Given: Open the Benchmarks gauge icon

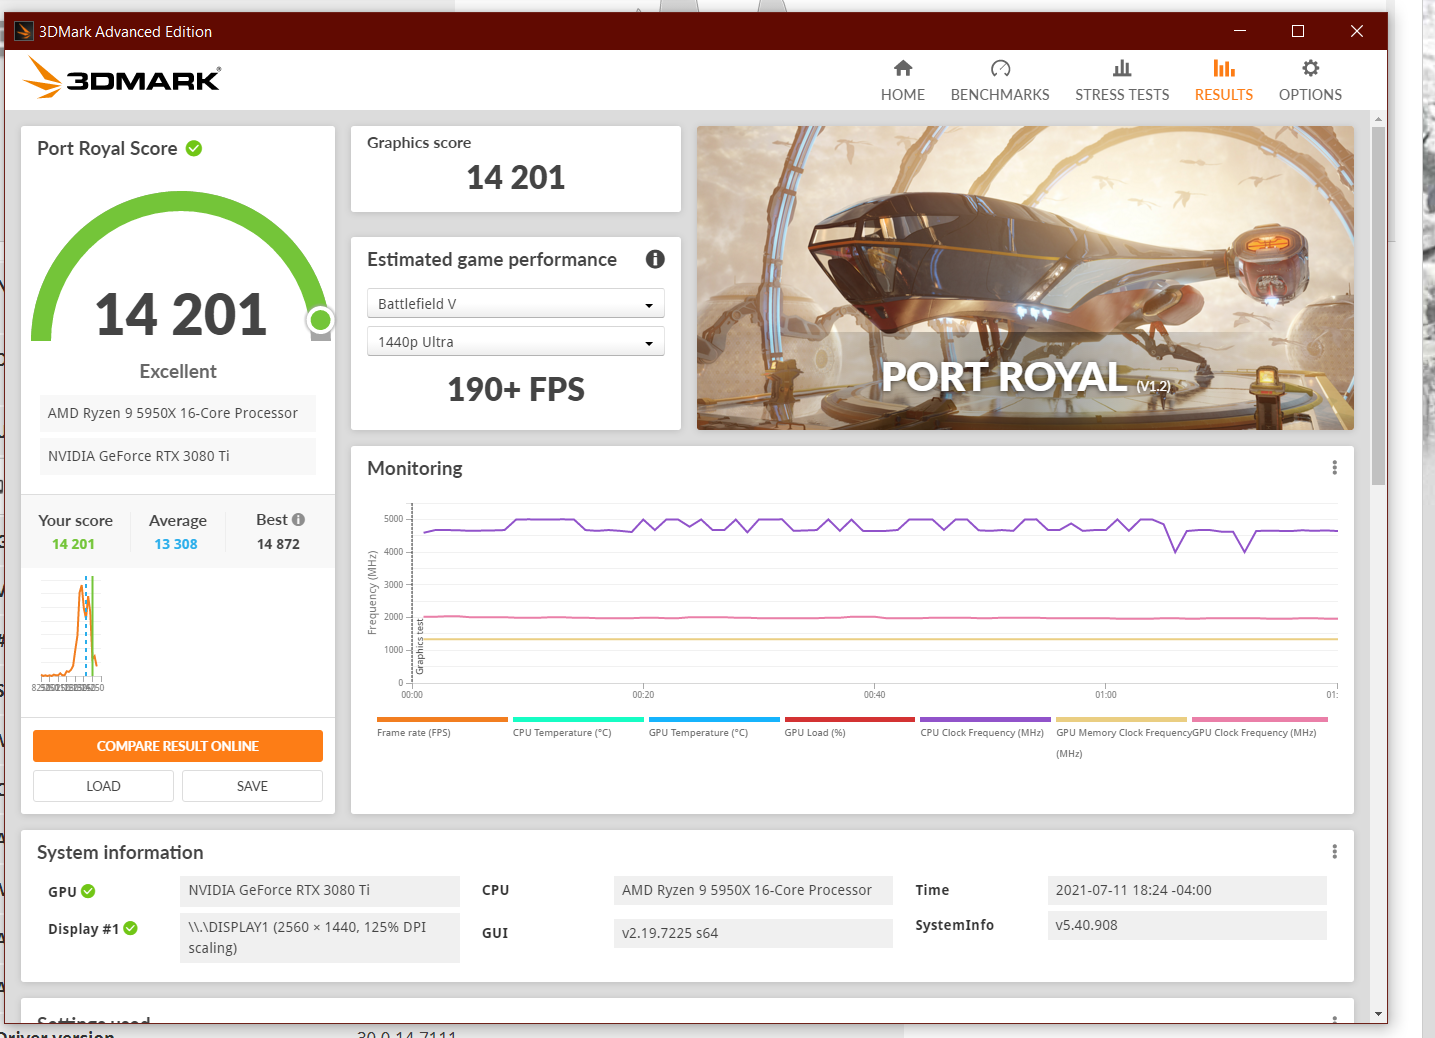Looking at the screenshot, I should (x=1000, y=68).
